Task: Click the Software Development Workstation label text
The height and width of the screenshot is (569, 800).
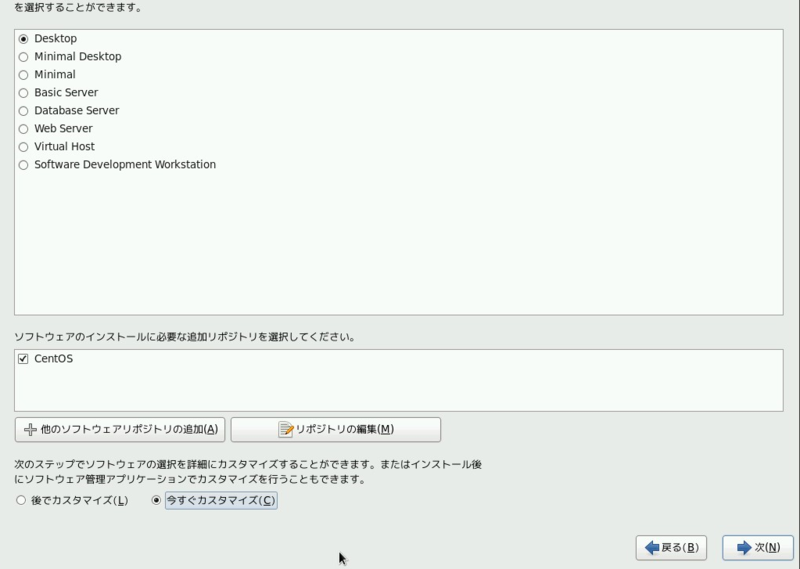Action: click(125, 164)
